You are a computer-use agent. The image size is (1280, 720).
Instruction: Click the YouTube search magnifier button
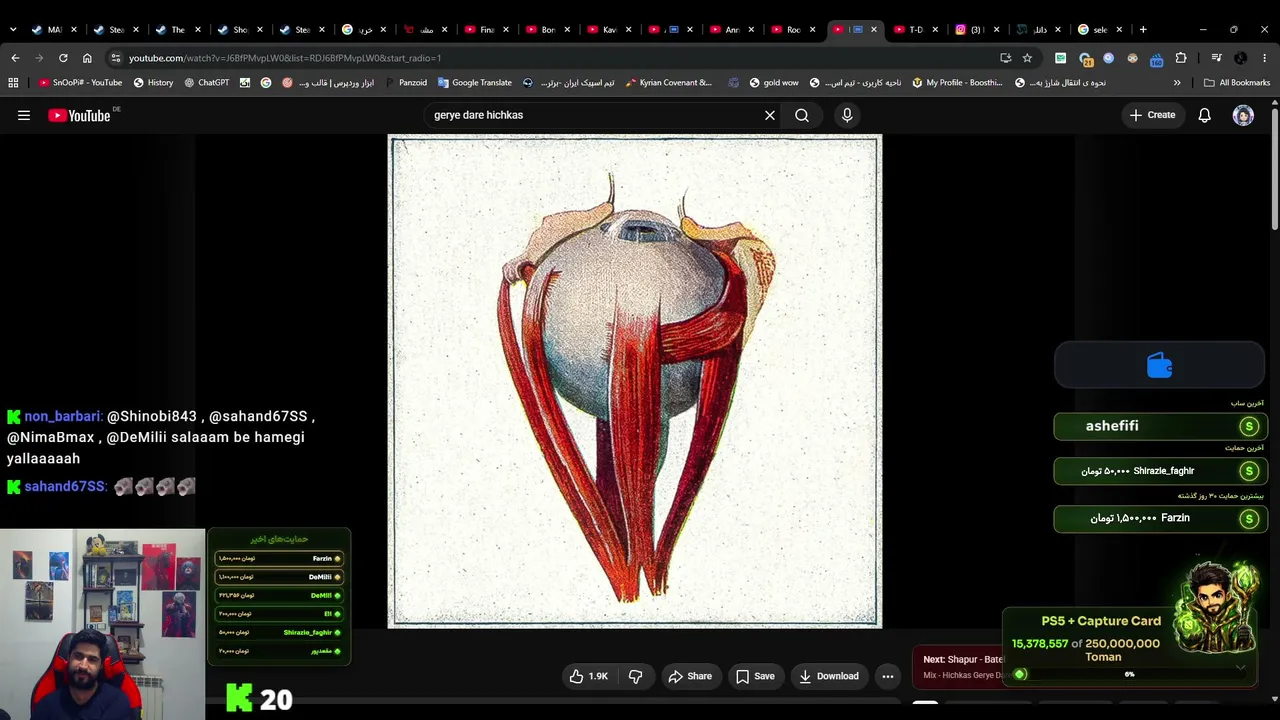tap(802, 115)
